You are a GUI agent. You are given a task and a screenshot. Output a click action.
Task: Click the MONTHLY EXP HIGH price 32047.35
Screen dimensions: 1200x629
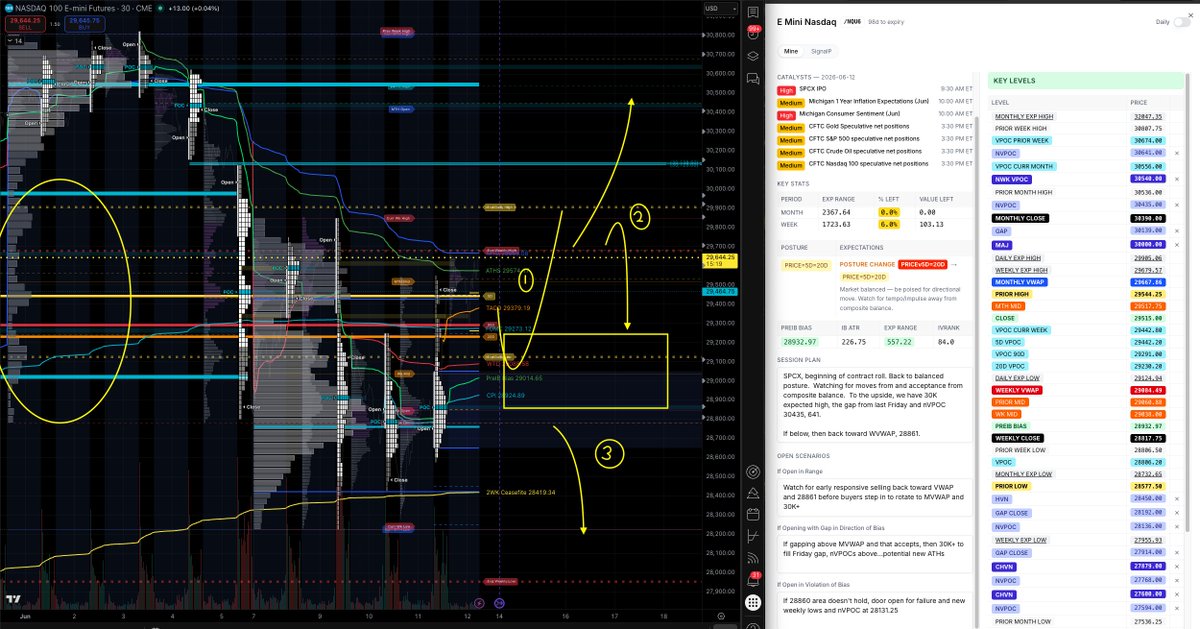click(x=1150, y=116)
